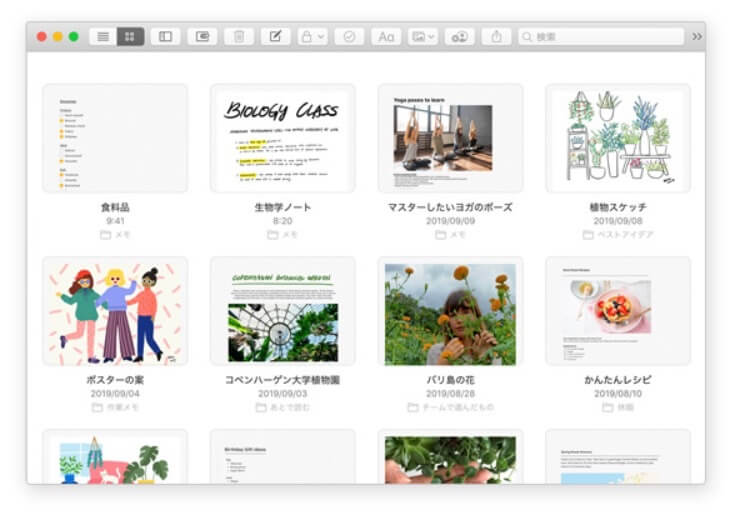Open the plant sketch drawing thumbnail
Viewport: 738px width, 515px height.
pyautogui.click(x=618, y=138)
